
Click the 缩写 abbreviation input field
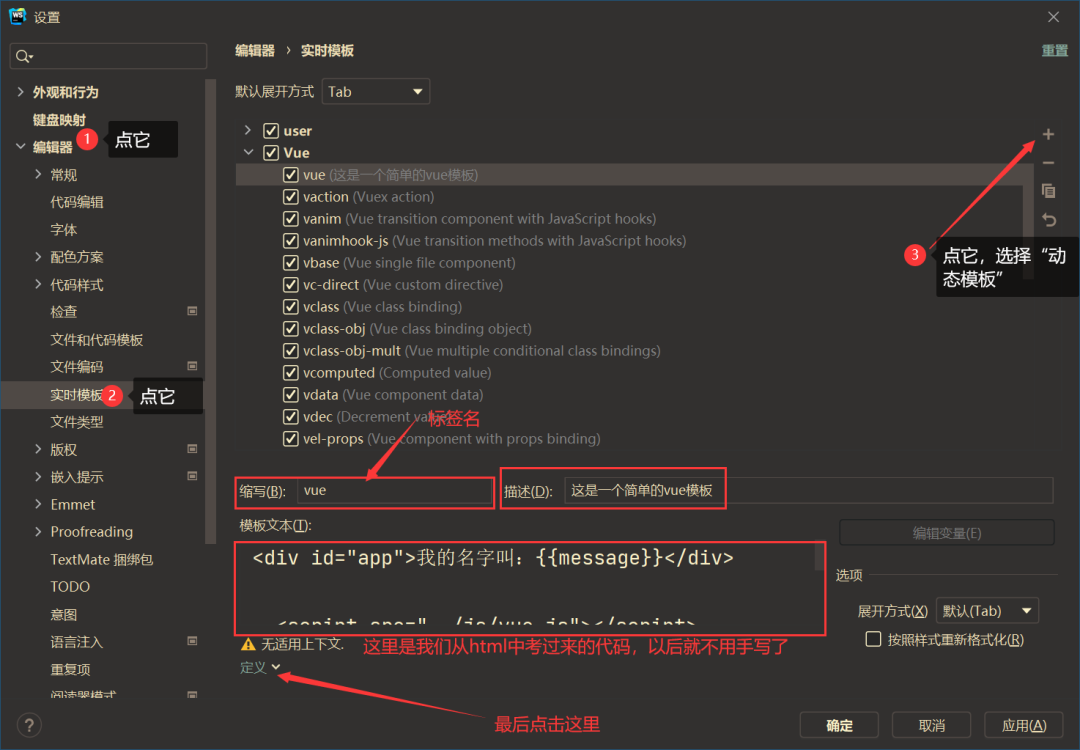(394, 491)
